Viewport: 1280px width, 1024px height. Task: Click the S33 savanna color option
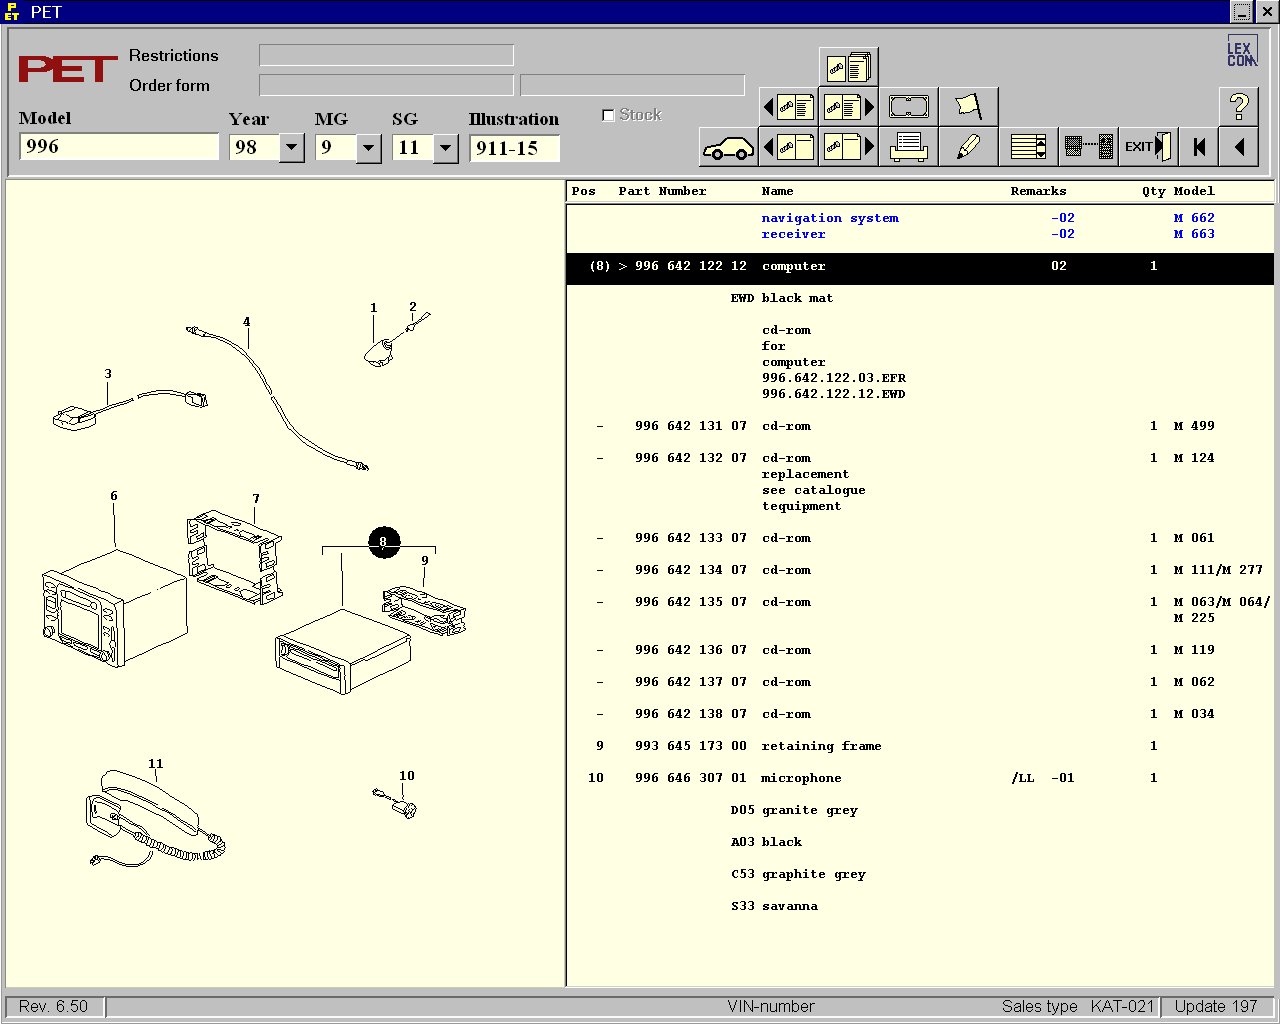click(774, 906)
